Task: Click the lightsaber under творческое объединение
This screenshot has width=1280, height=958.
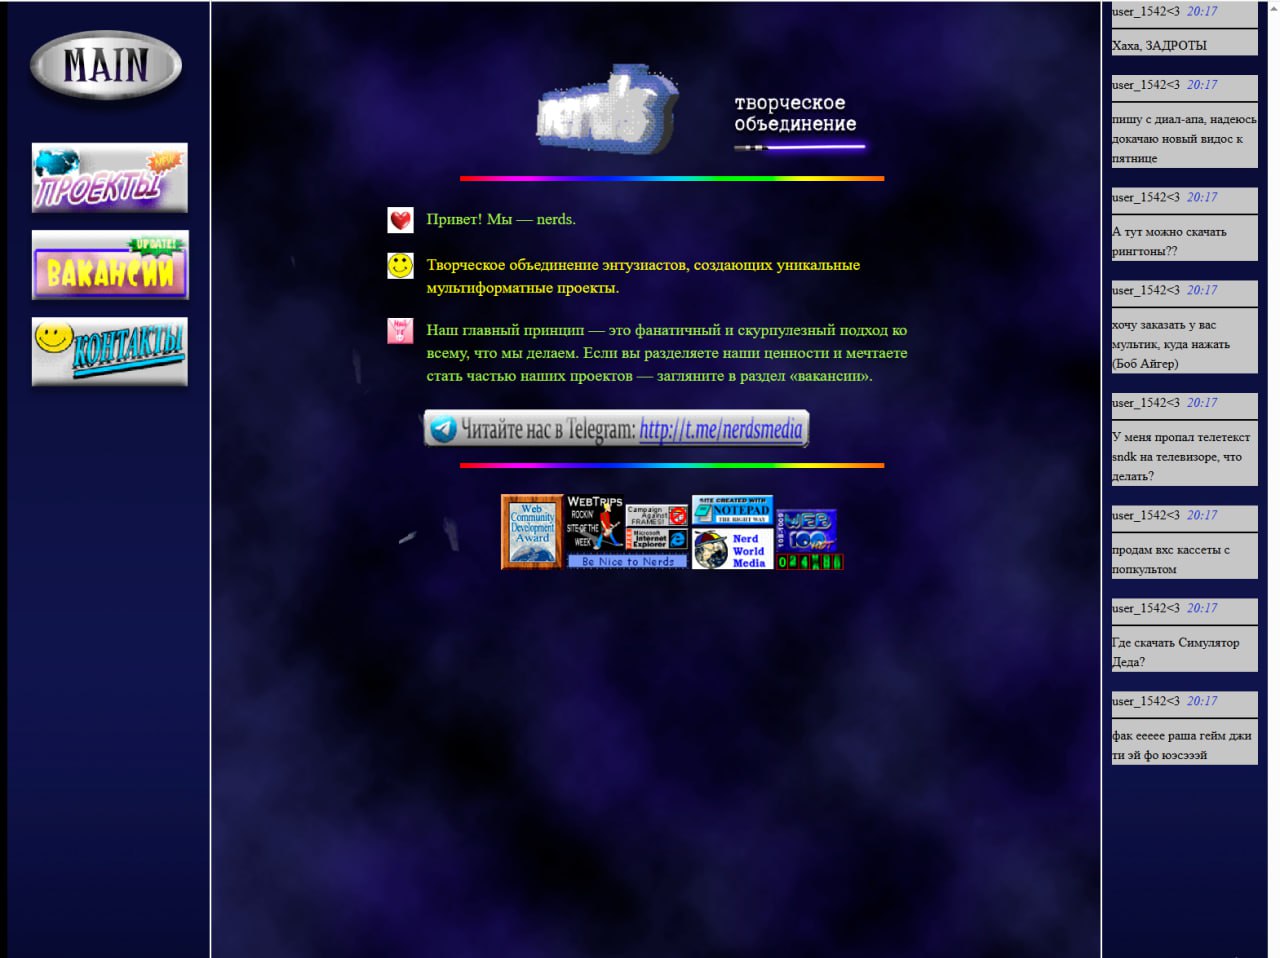Action: [x=799, y=148]
